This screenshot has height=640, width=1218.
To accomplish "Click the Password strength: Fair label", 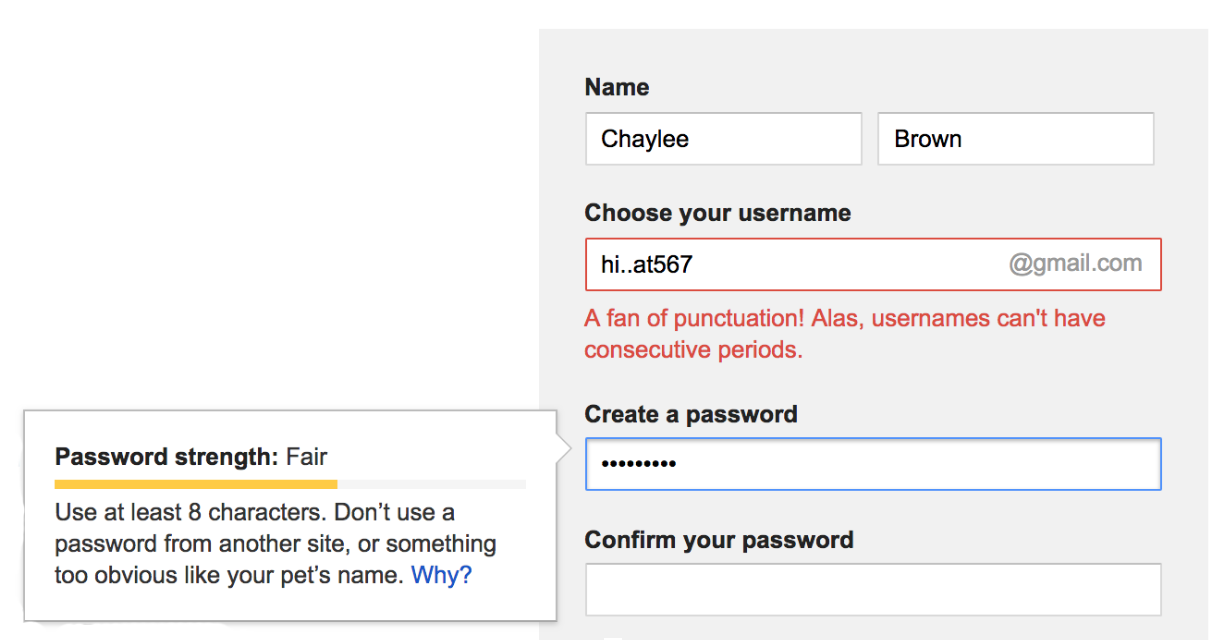I will (190, 457).
